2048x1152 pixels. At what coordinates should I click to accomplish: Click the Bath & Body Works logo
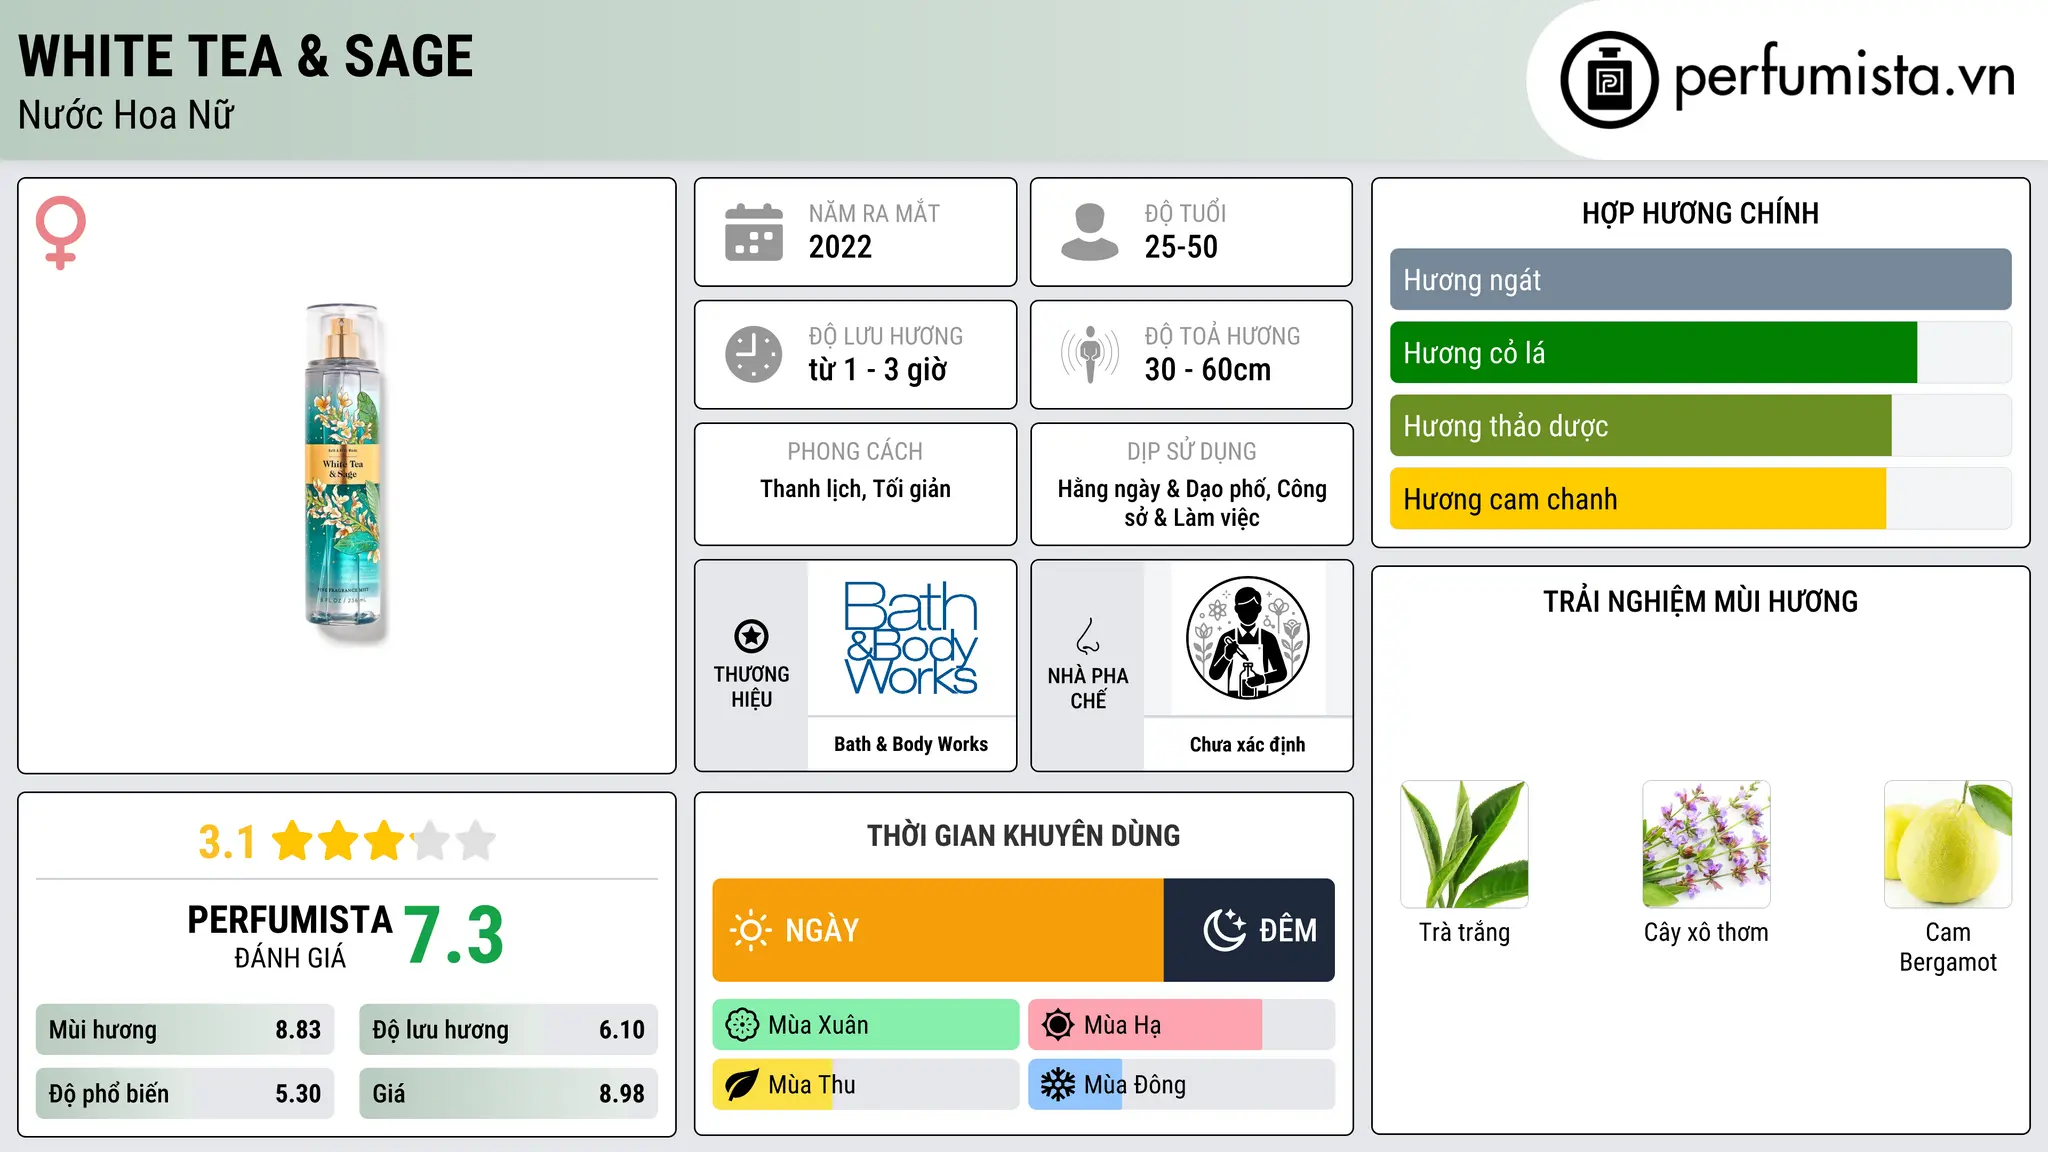[911, 638]
